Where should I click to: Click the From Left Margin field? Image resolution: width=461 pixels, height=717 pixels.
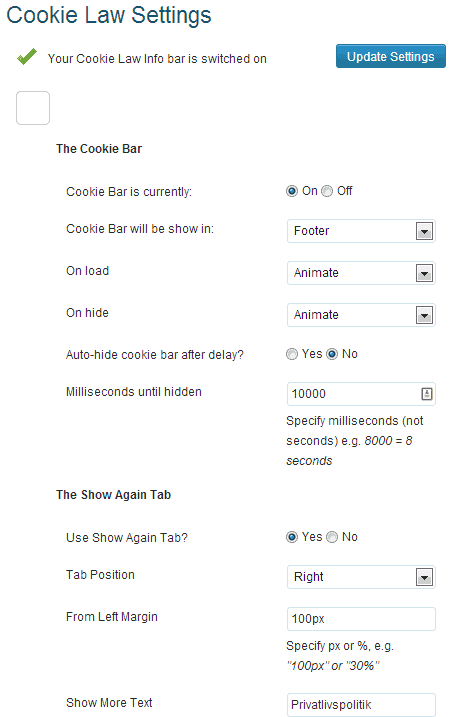(361, 619)
